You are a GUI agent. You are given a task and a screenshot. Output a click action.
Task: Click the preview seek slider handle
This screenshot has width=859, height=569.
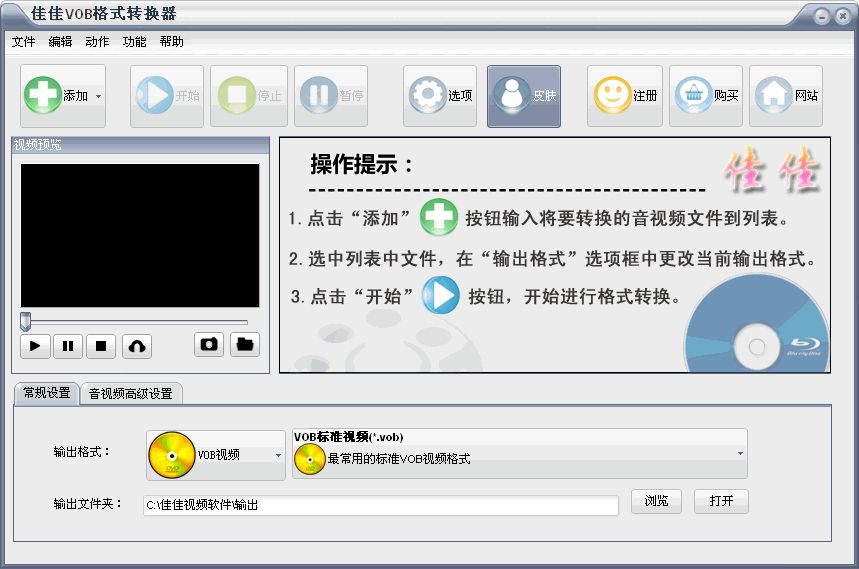25,321
